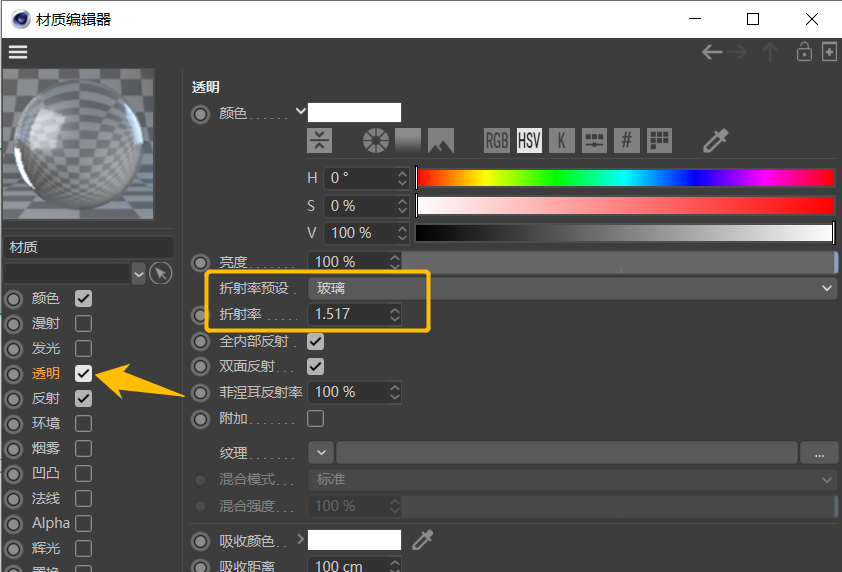Screen dimensions: 842x572
Task: Toggle the 颜色 channel checkbox
Action: (83, 299)
